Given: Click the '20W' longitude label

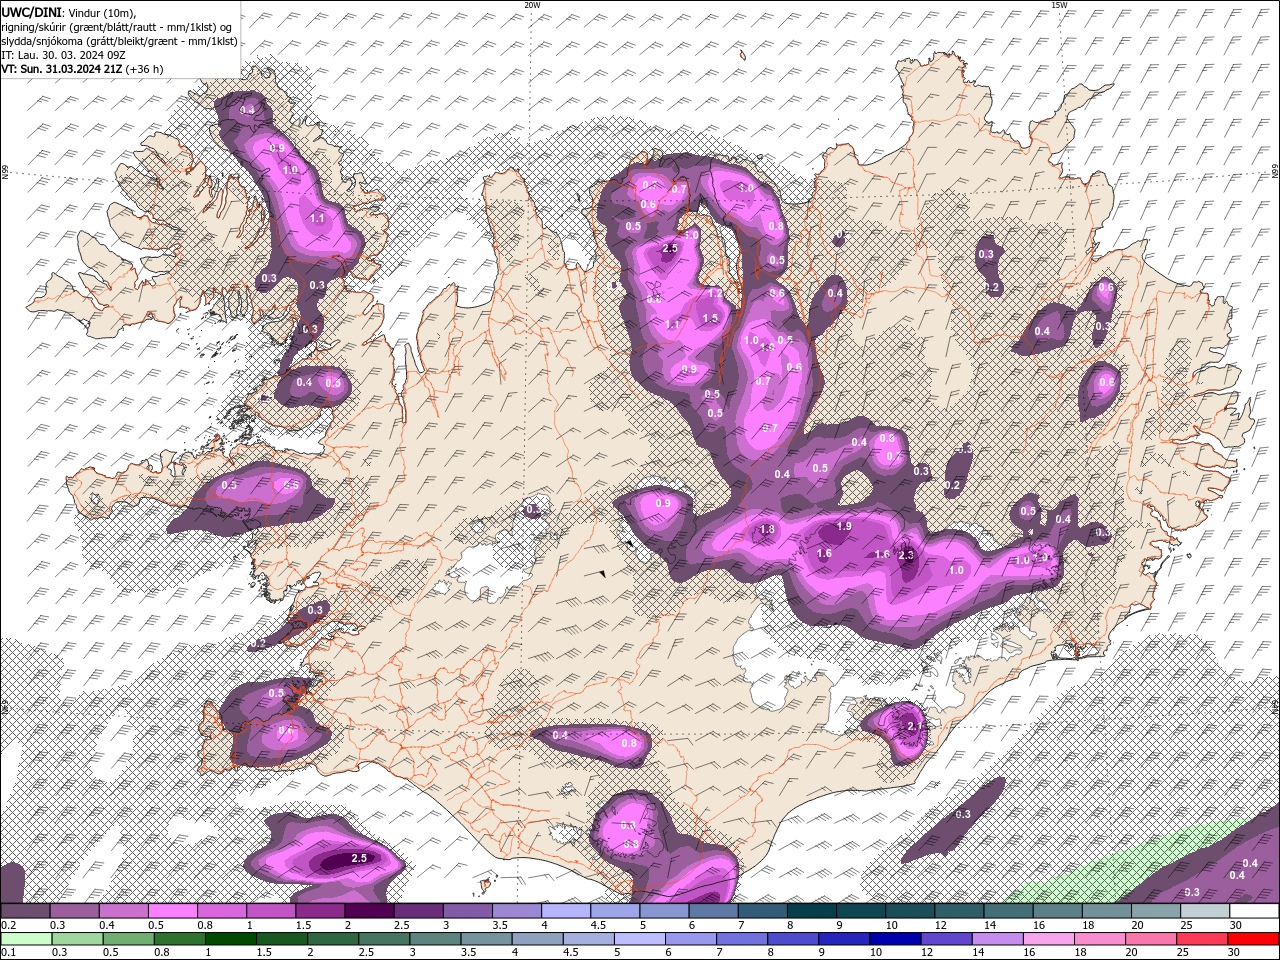Looking at the screenshot, I should click(532, 5).
